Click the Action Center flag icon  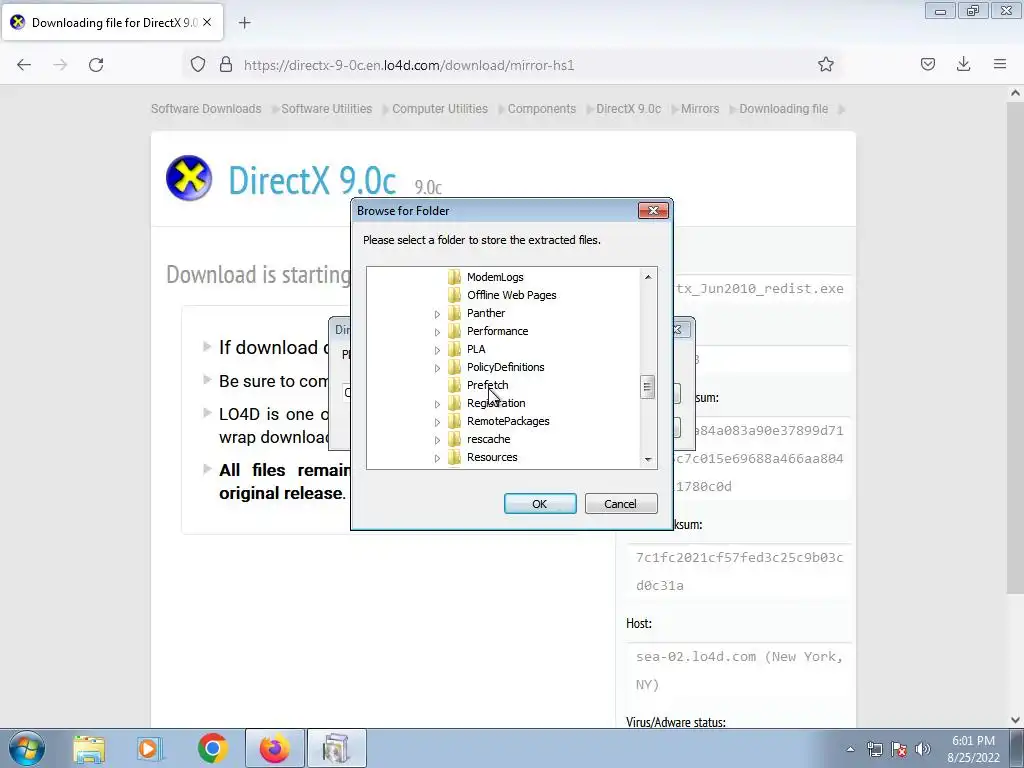point(899,749)
